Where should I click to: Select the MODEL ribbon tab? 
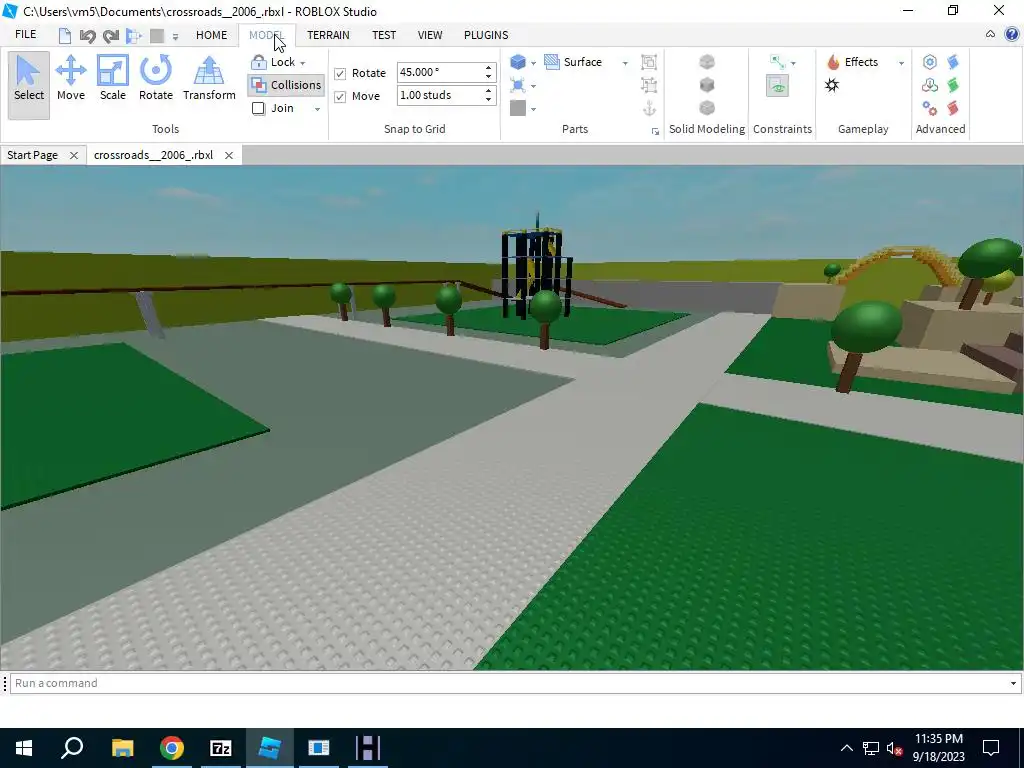point(266,35)
